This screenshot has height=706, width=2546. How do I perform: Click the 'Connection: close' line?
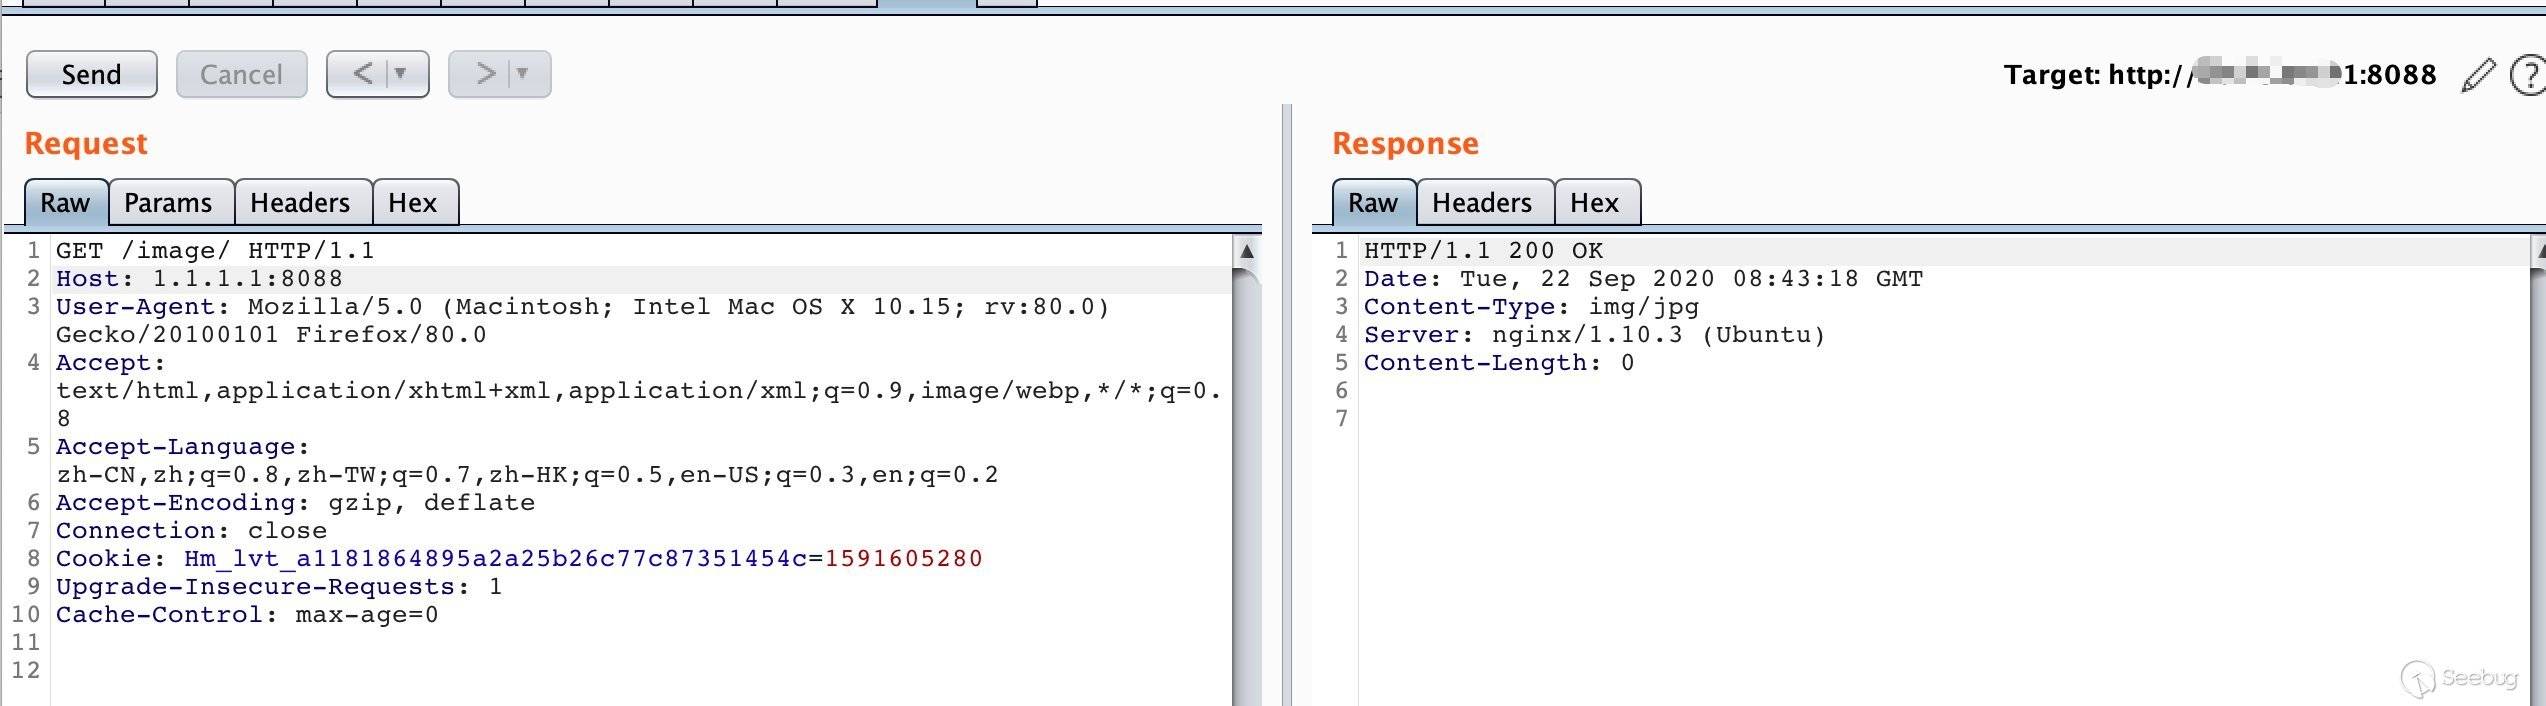coord(191,531)
